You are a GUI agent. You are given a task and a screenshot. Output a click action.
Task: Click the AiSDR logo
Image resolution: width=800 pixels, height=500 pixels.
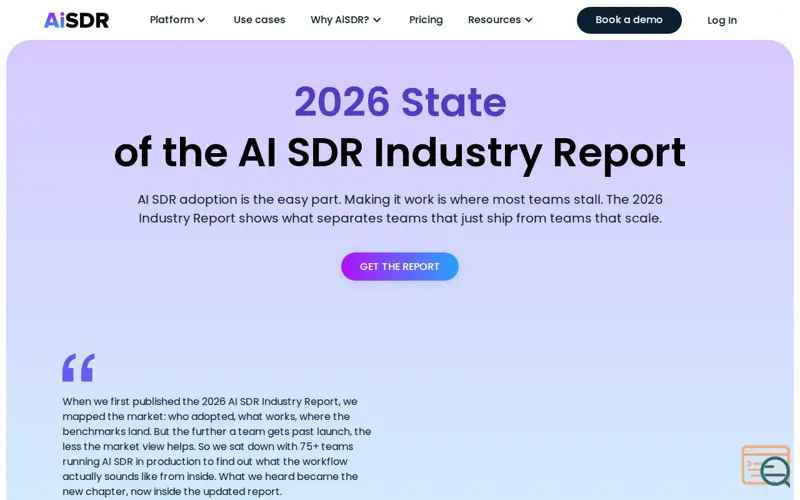tap(77, 20)
